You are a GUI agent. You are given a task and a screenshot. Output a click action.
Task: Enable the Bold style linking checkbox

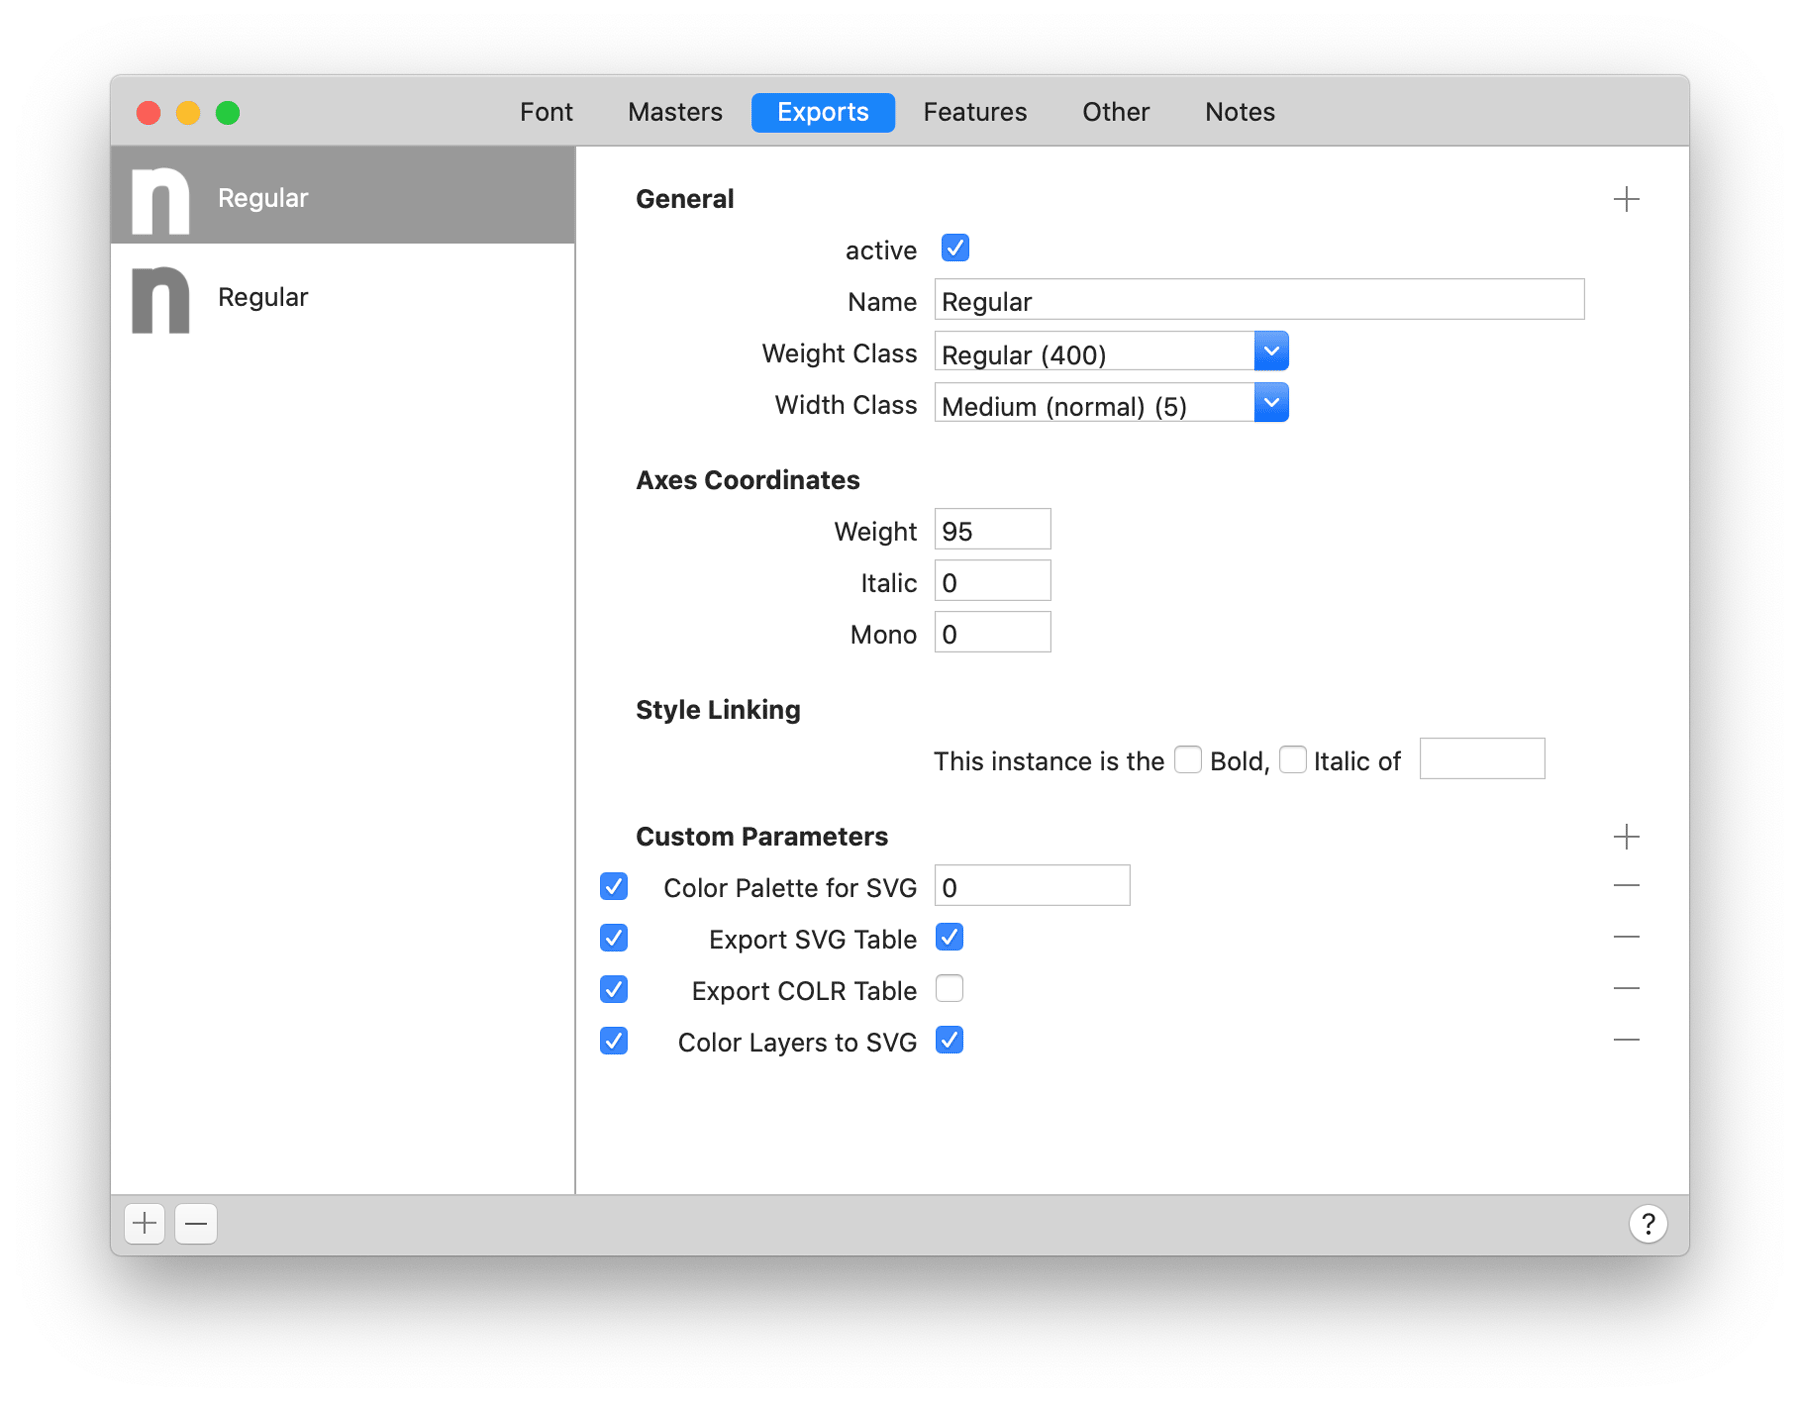click(x=1187, y=760)
